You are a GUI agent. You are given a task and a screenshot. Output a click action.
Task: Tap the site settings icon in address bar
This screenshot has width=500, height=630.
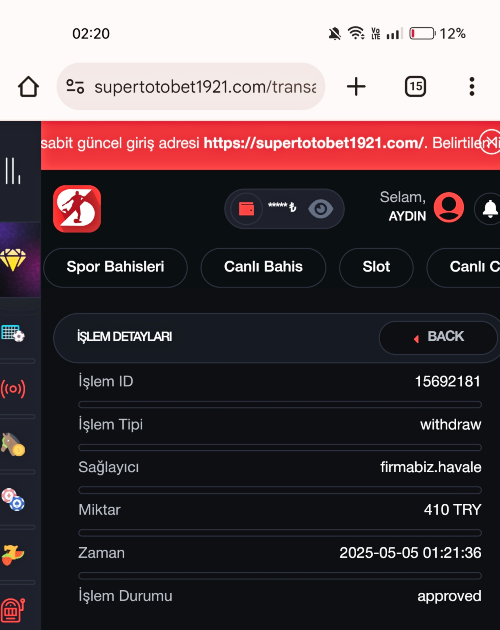point(75,86)
